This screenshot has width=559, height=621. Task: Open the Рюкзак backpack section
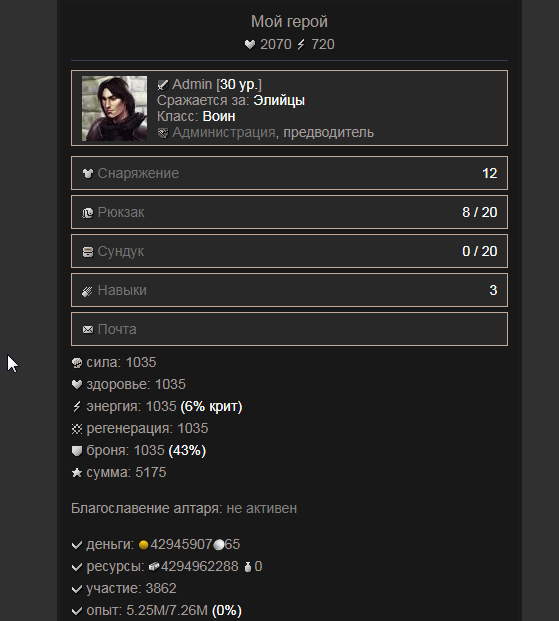(x=289, y=212)
